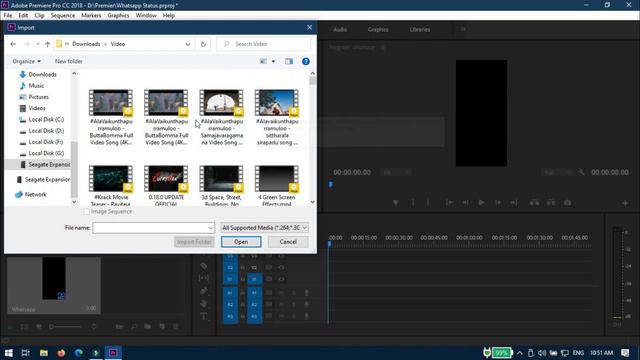640x360 pixels.
Task: Create a New folder
Action: (x=69, y=61)
